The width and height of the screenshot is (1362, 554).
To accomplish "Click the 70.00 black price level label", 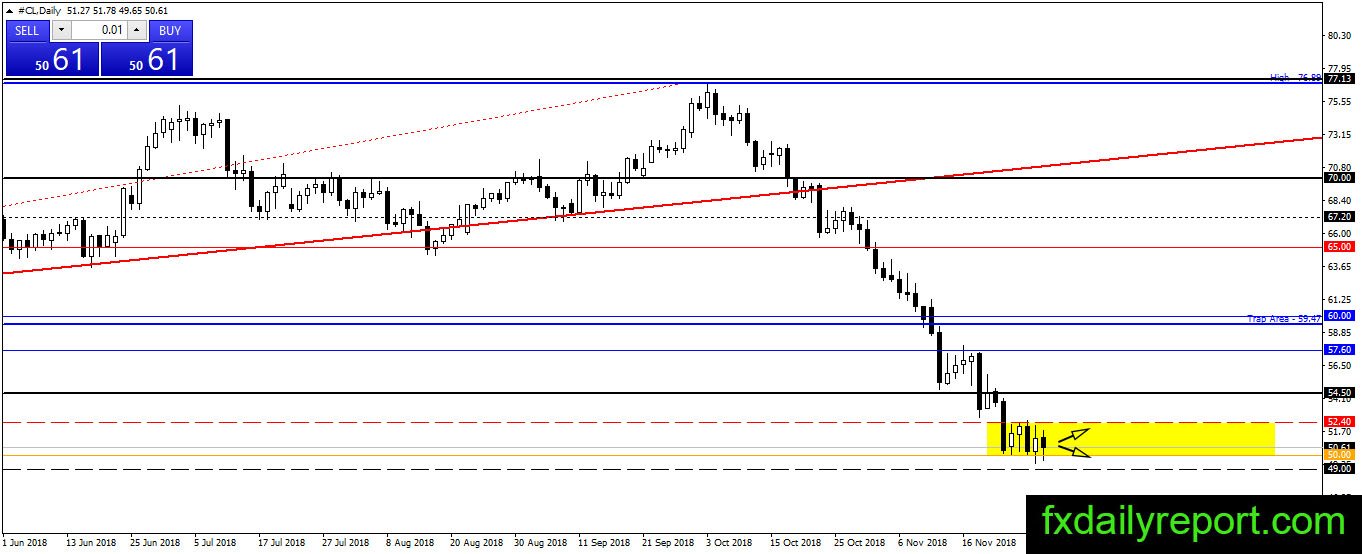I will 1339,178.
